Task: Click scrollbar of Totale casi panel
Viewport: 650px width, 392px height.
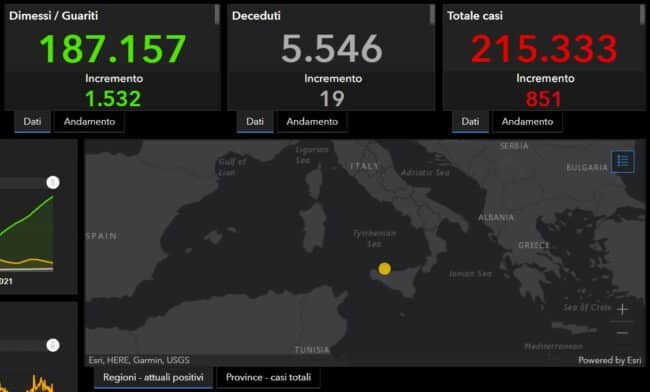Action: coord(643,15)
